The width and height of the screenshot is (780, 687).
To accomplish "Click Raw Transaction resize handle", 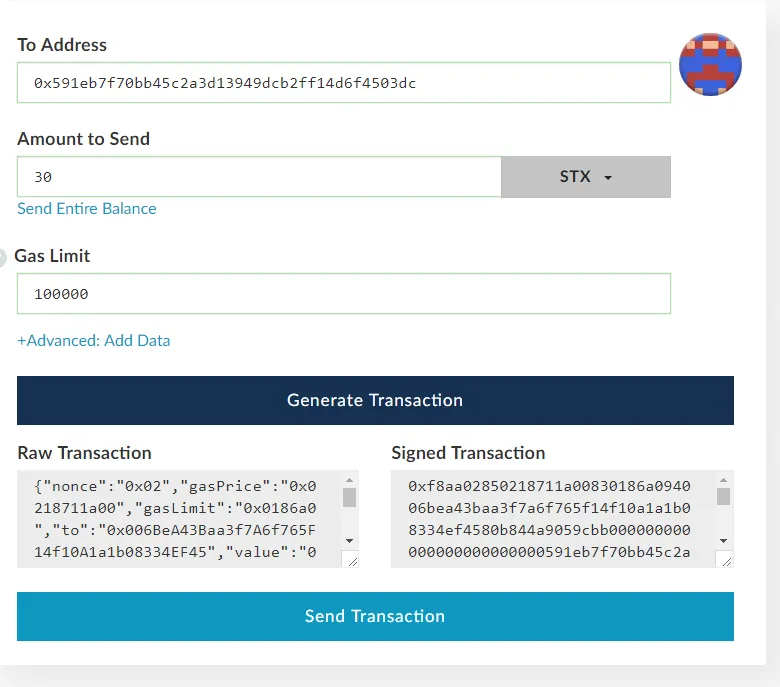I will click(352, 561).
